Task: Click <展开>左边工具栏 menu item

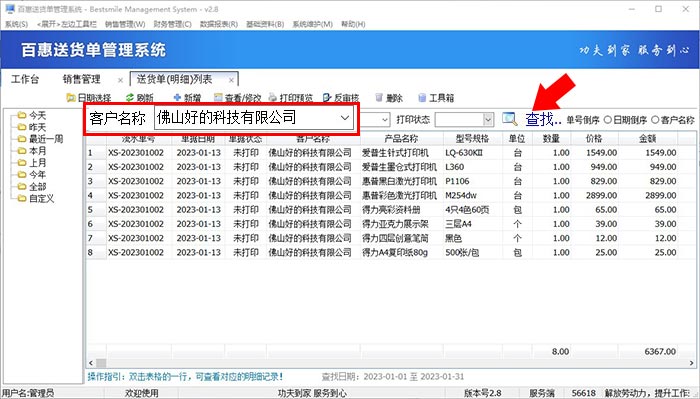Action: (67, 24)
